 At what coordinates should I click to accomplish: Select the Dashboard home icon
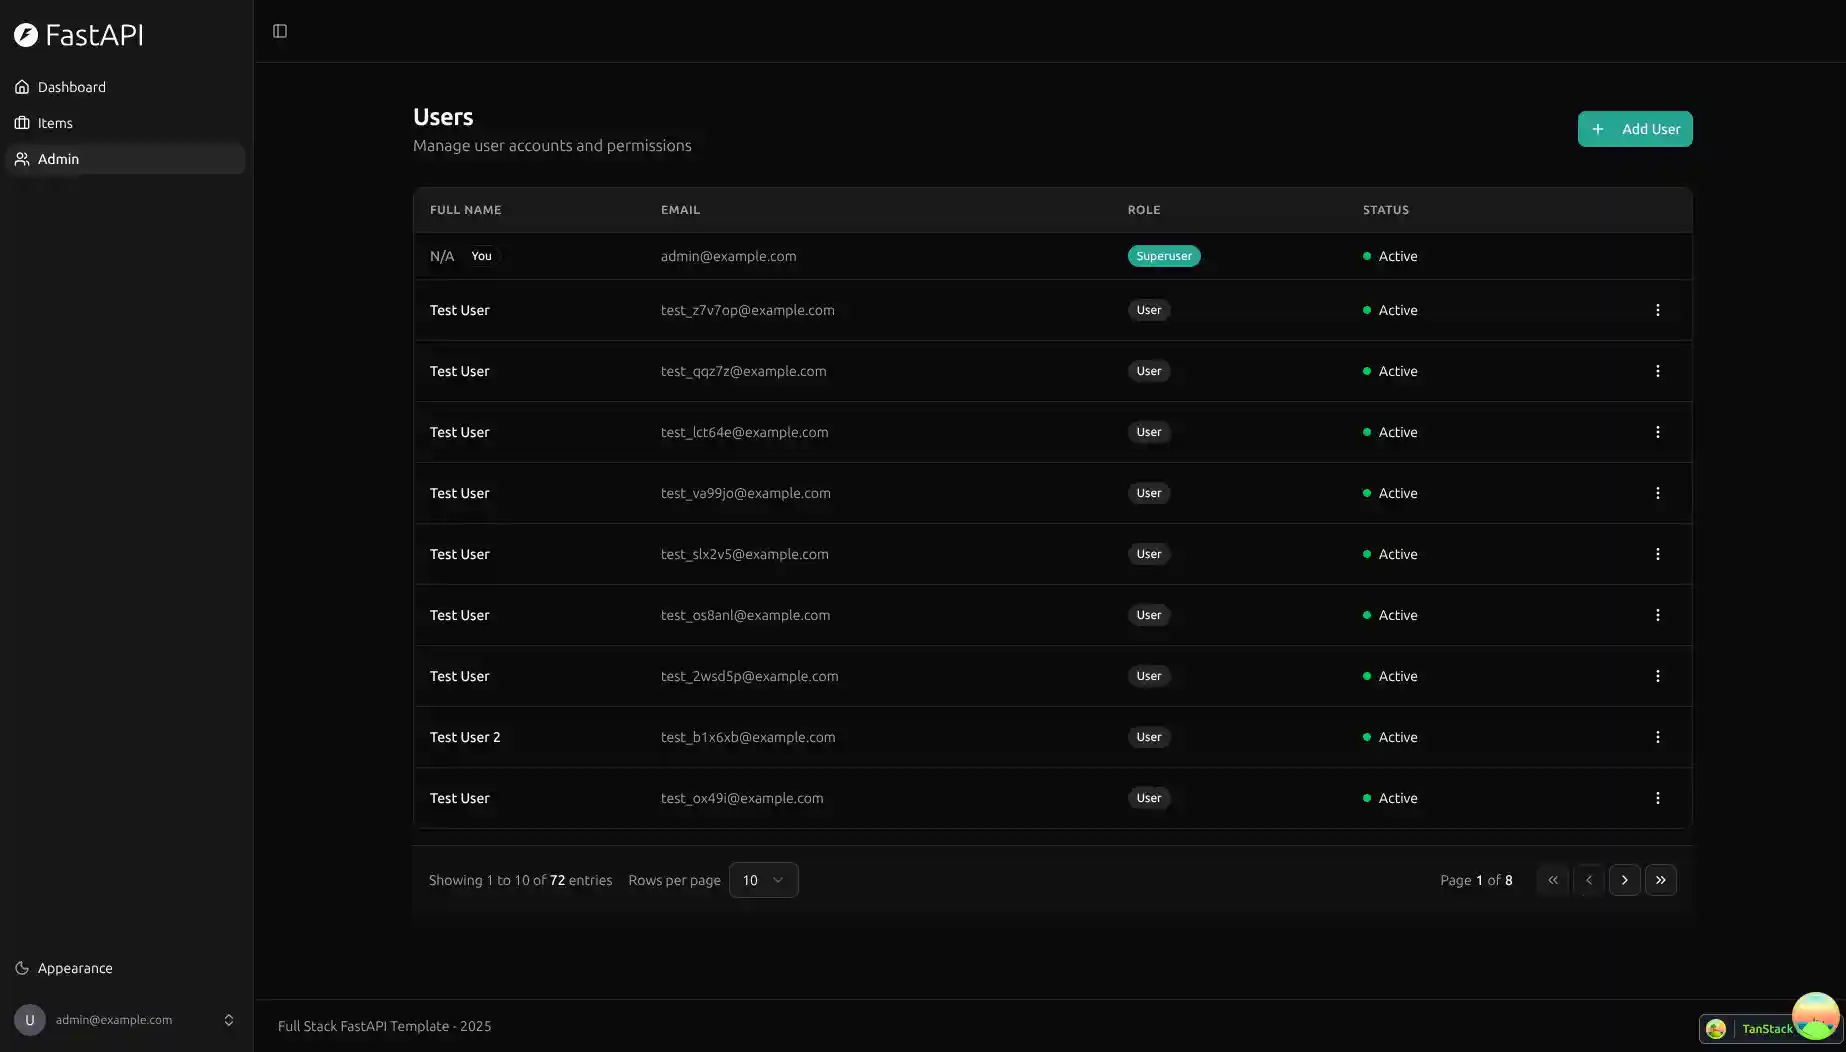click(x=22, y=87)
